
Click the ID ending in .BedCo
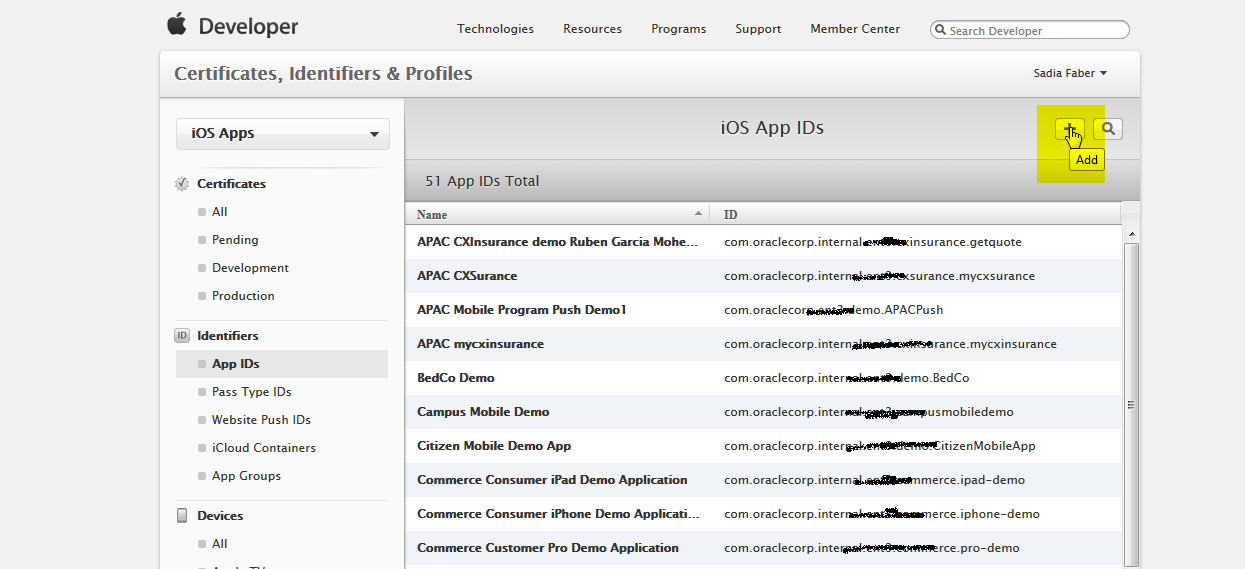tap(846, 378)
